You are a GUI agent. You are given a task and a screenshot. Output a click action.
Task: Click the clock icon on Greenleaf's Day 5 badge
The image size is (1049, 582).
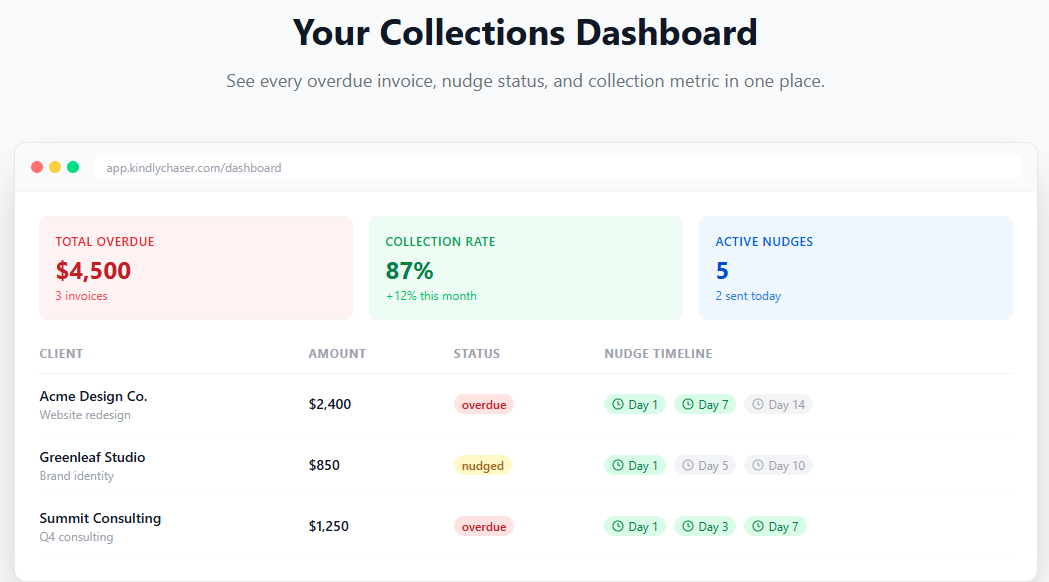point(688,465)
